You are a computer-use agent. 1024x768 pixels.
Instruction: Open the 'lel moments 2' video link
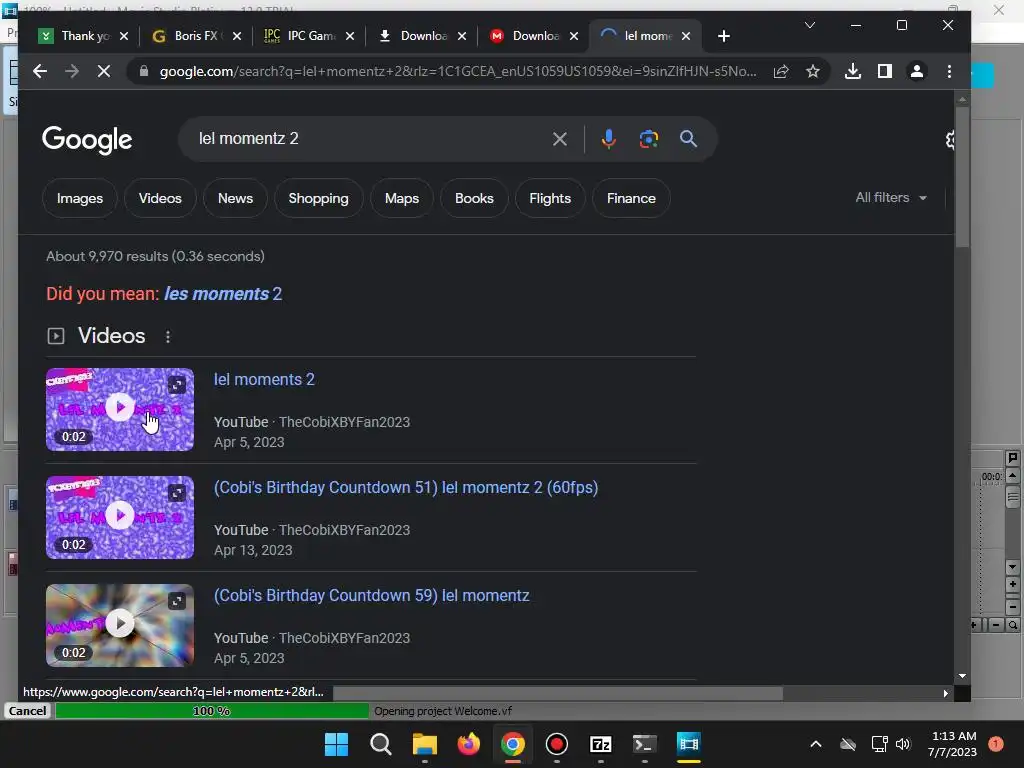[x=264, y=379]
